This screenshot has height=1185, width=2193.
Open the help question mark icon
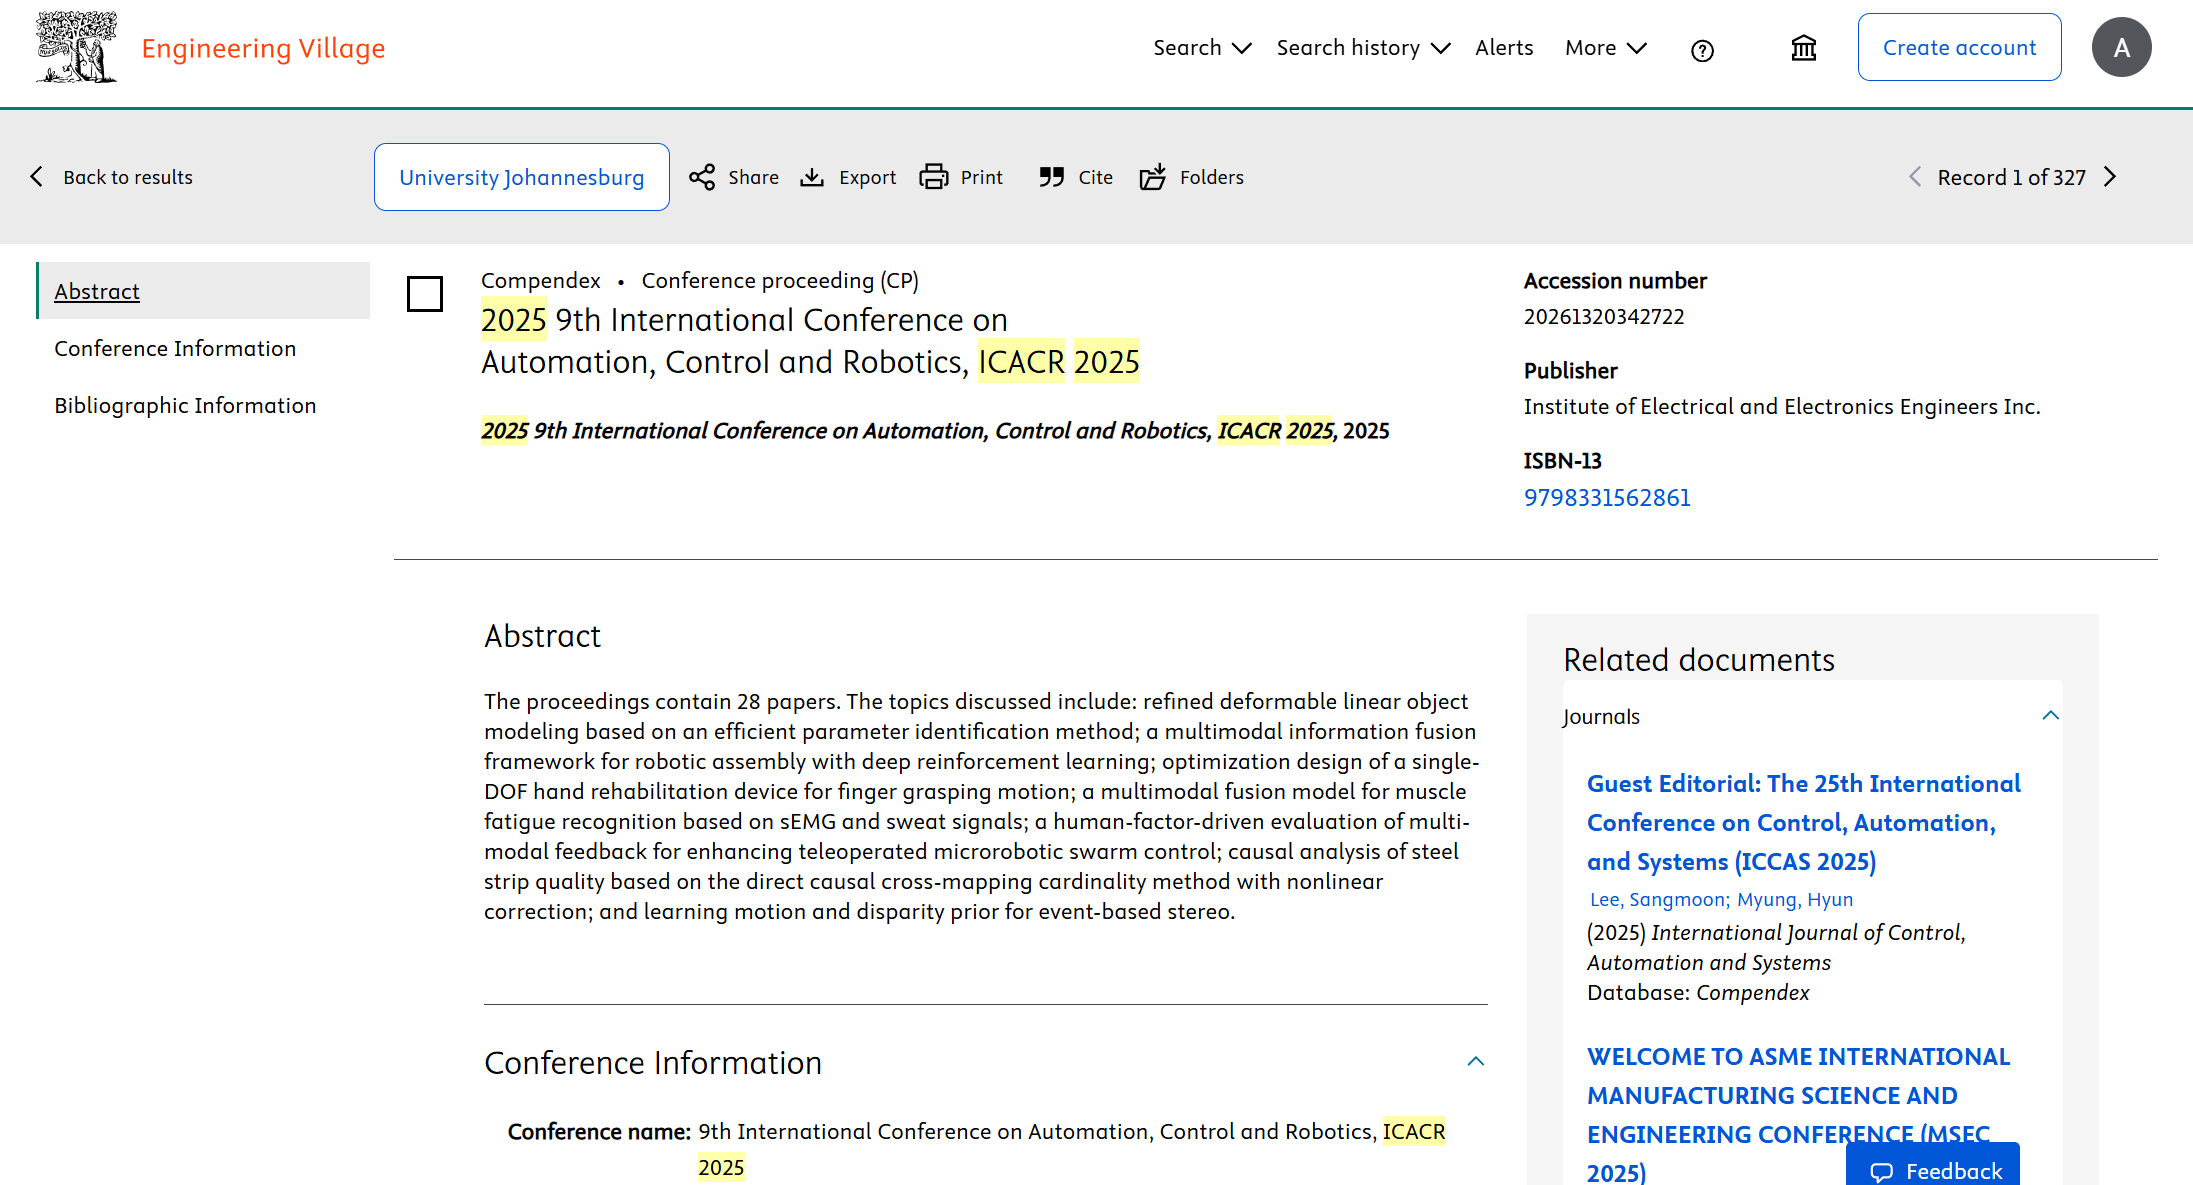[x=1702, y=50]
